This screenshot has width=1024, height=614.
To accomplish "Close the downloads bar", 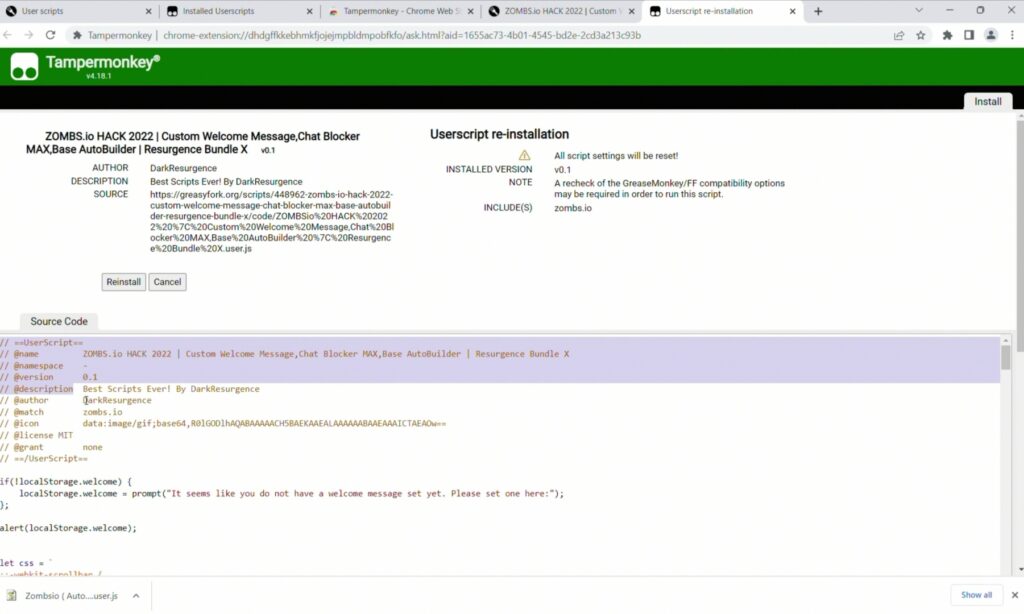I will 1014,595.
